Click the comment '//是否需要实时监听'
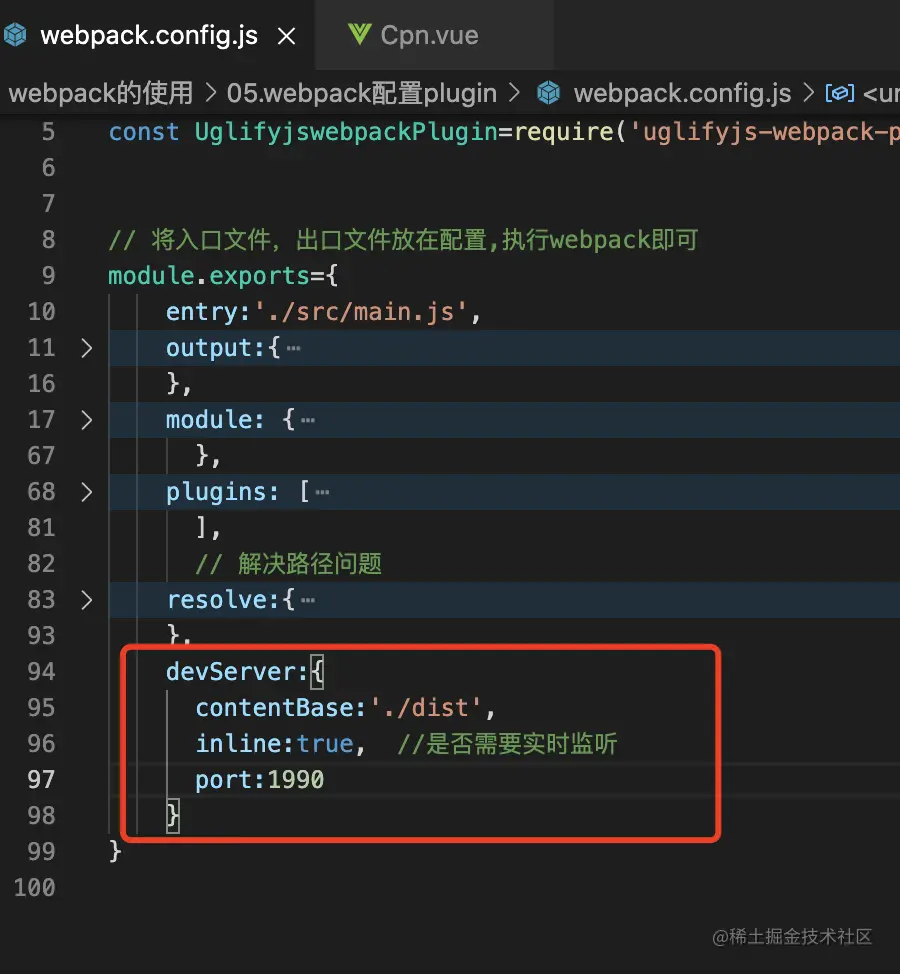 507,744
